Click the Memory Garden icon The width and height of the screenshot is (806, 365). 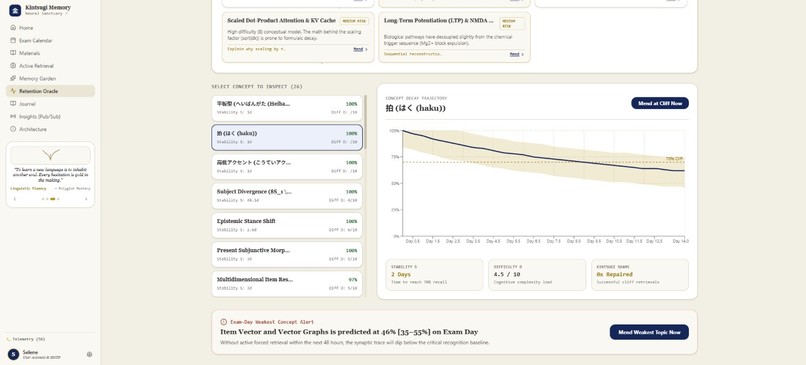(13, 78)
